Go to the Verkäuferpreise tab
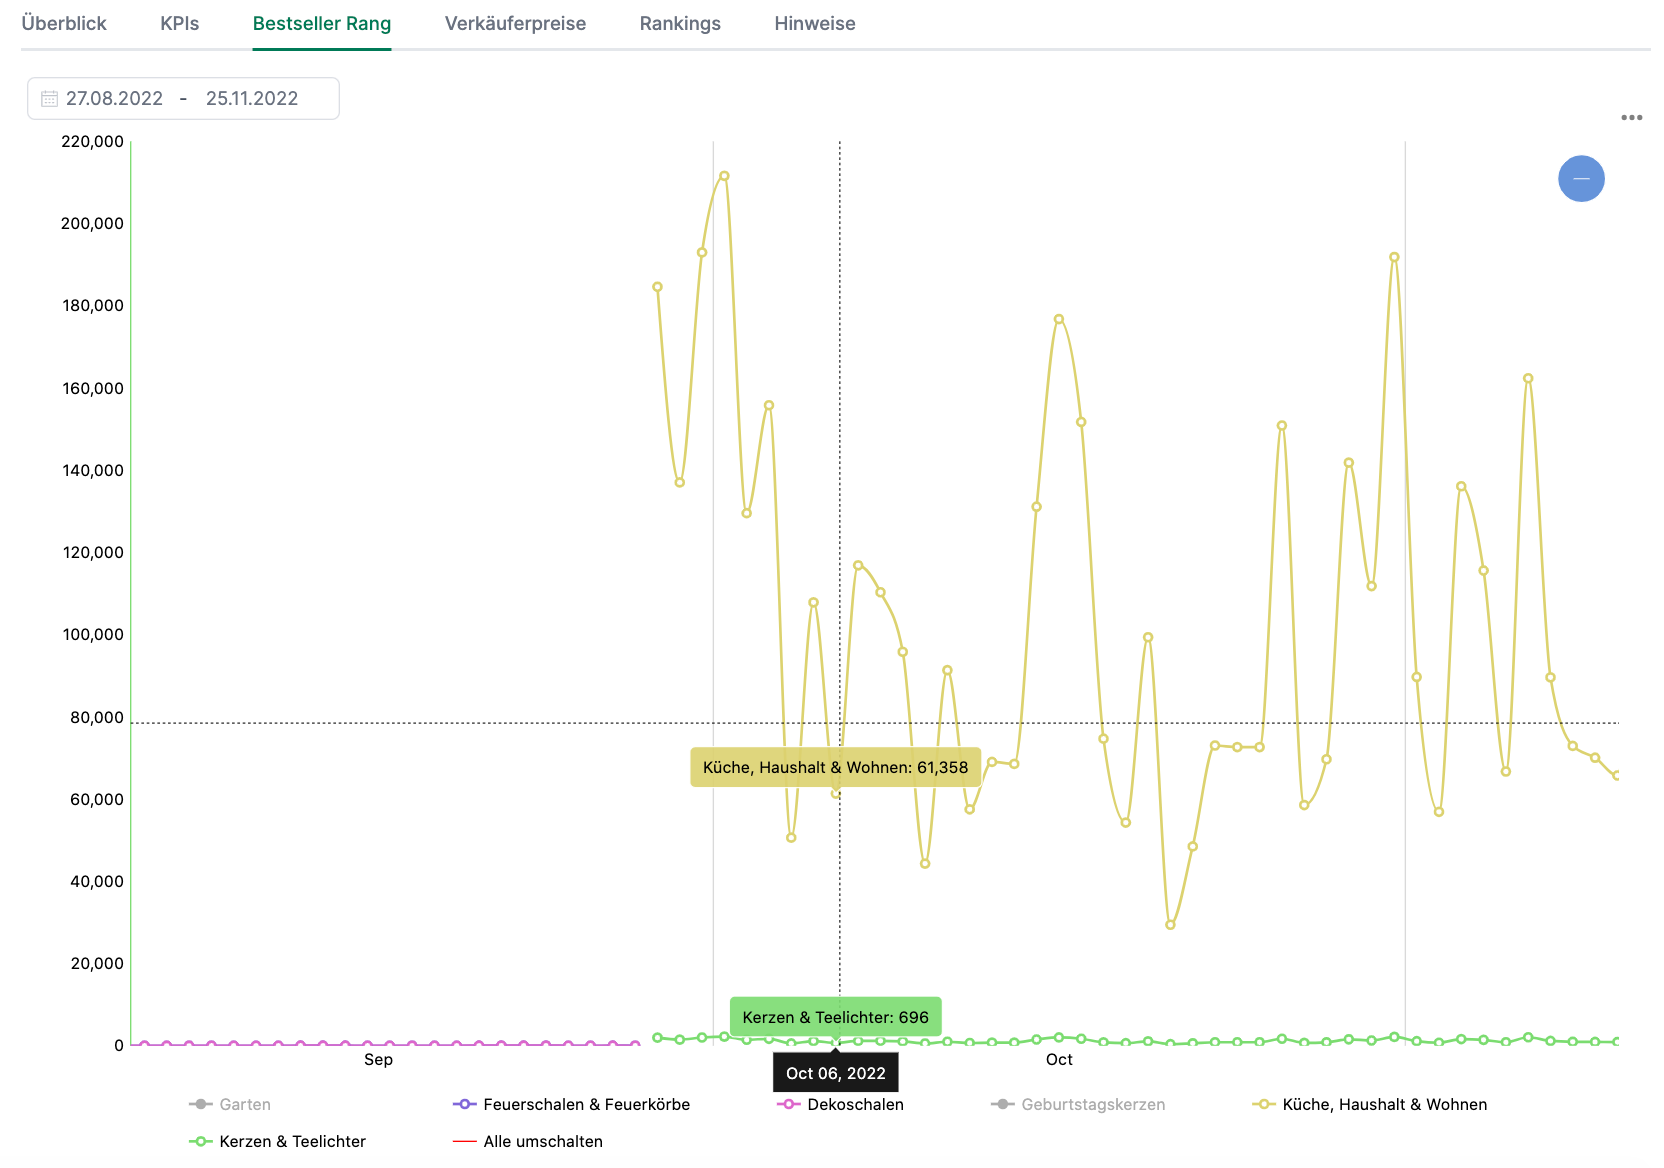 coord(515,23)
